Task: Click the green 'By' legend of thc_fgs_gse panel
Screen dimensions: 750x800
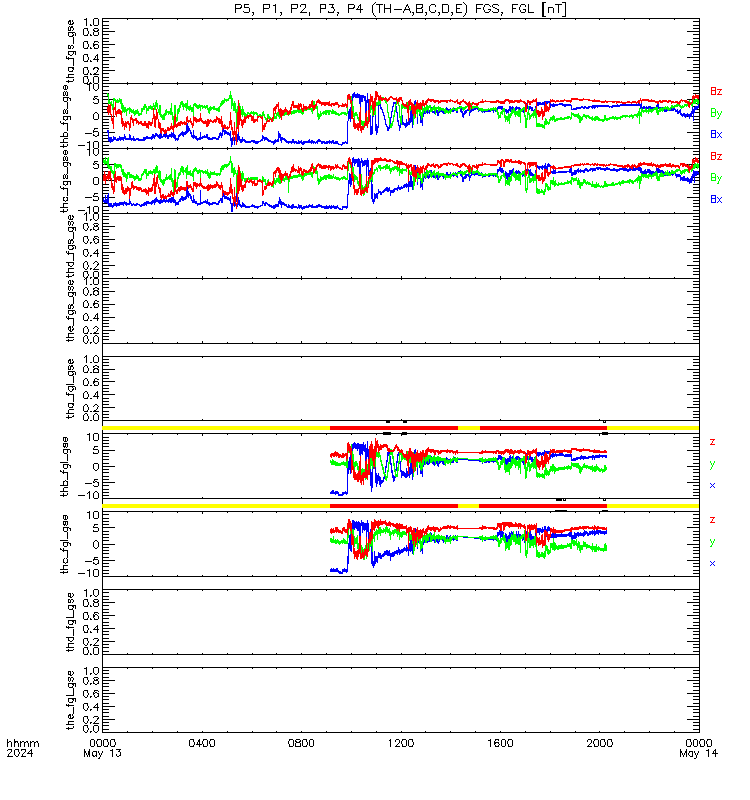Action: [x=716, y=178]
